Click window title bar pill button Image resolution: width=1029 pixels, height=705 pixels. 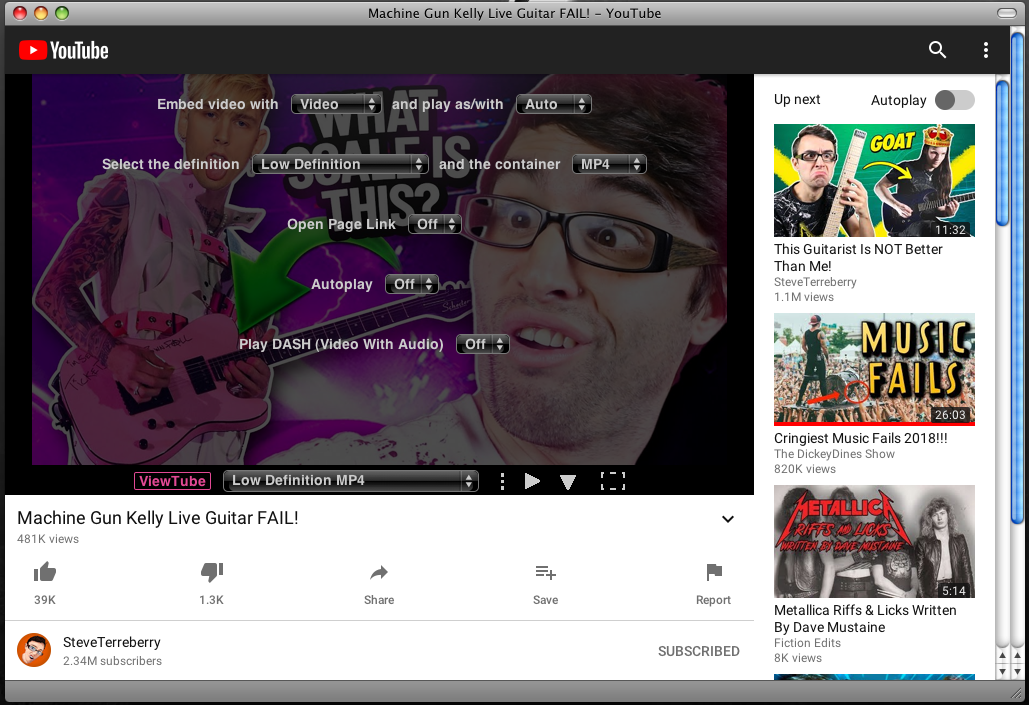pyautogui.click(x=1006, y=13)
